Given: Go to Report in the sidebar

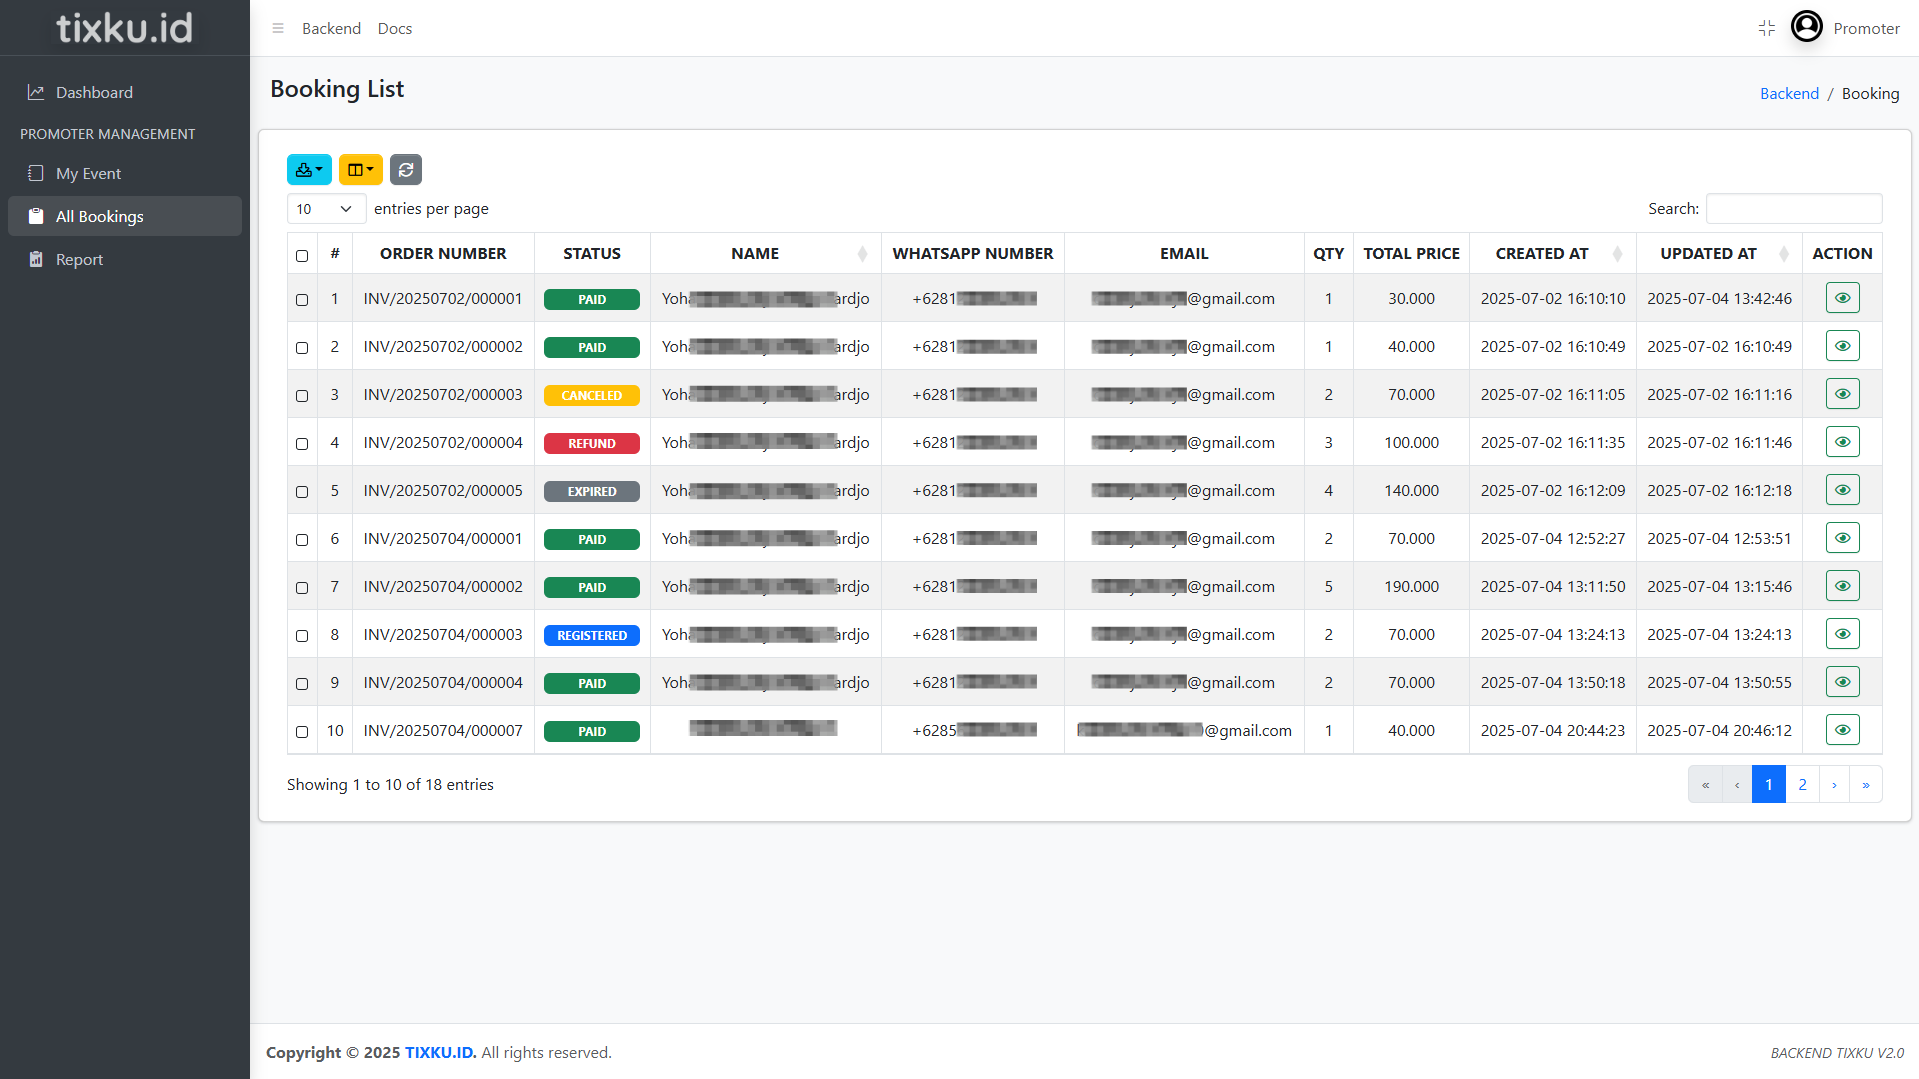Looking at the screenshot, I should 79,259.
